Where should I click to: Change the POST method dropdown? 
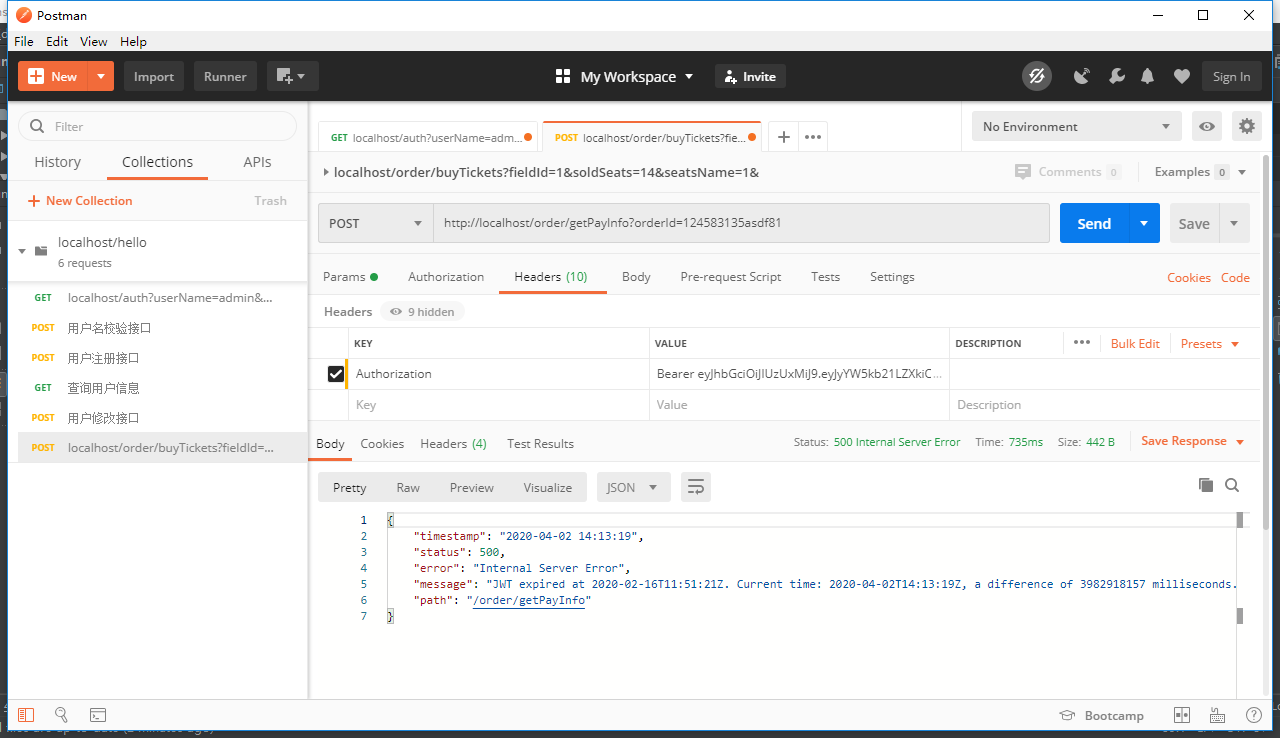coord(375,223)
